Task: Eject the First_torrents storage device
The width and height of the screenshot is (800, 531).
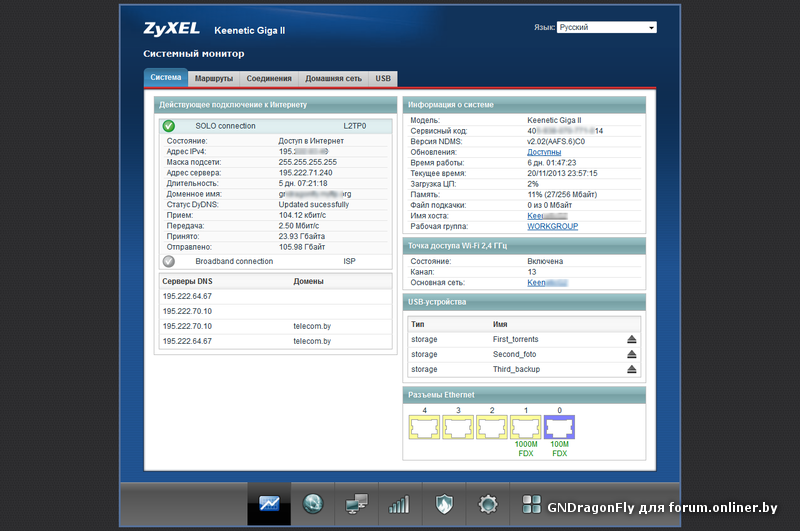Action: tap(632, 339)
